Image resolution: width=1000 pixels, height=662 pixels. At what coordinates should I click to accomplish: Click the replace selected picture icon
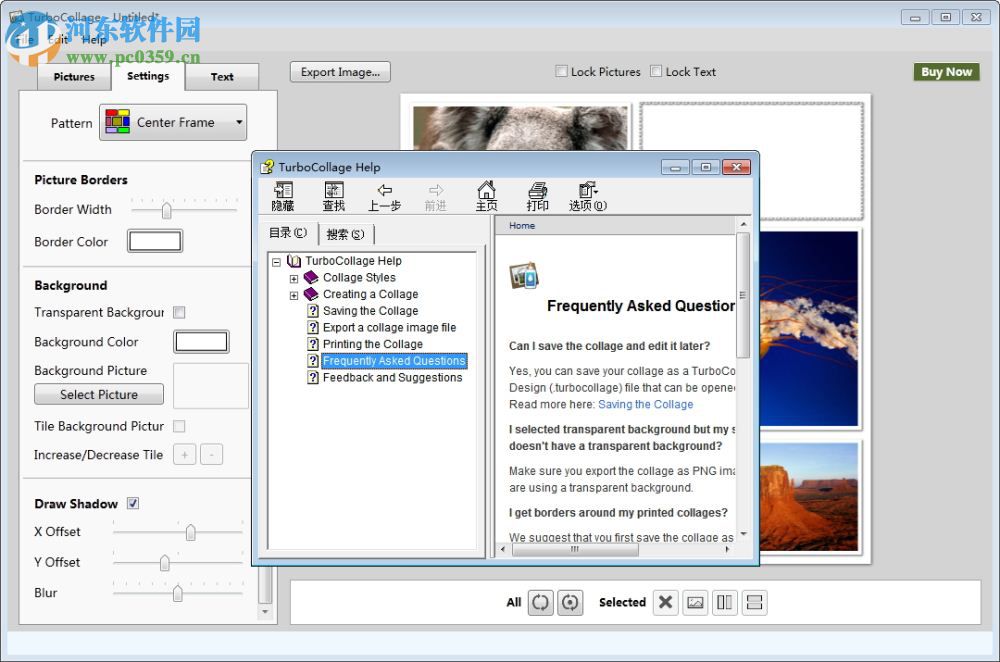pos(696,602)
